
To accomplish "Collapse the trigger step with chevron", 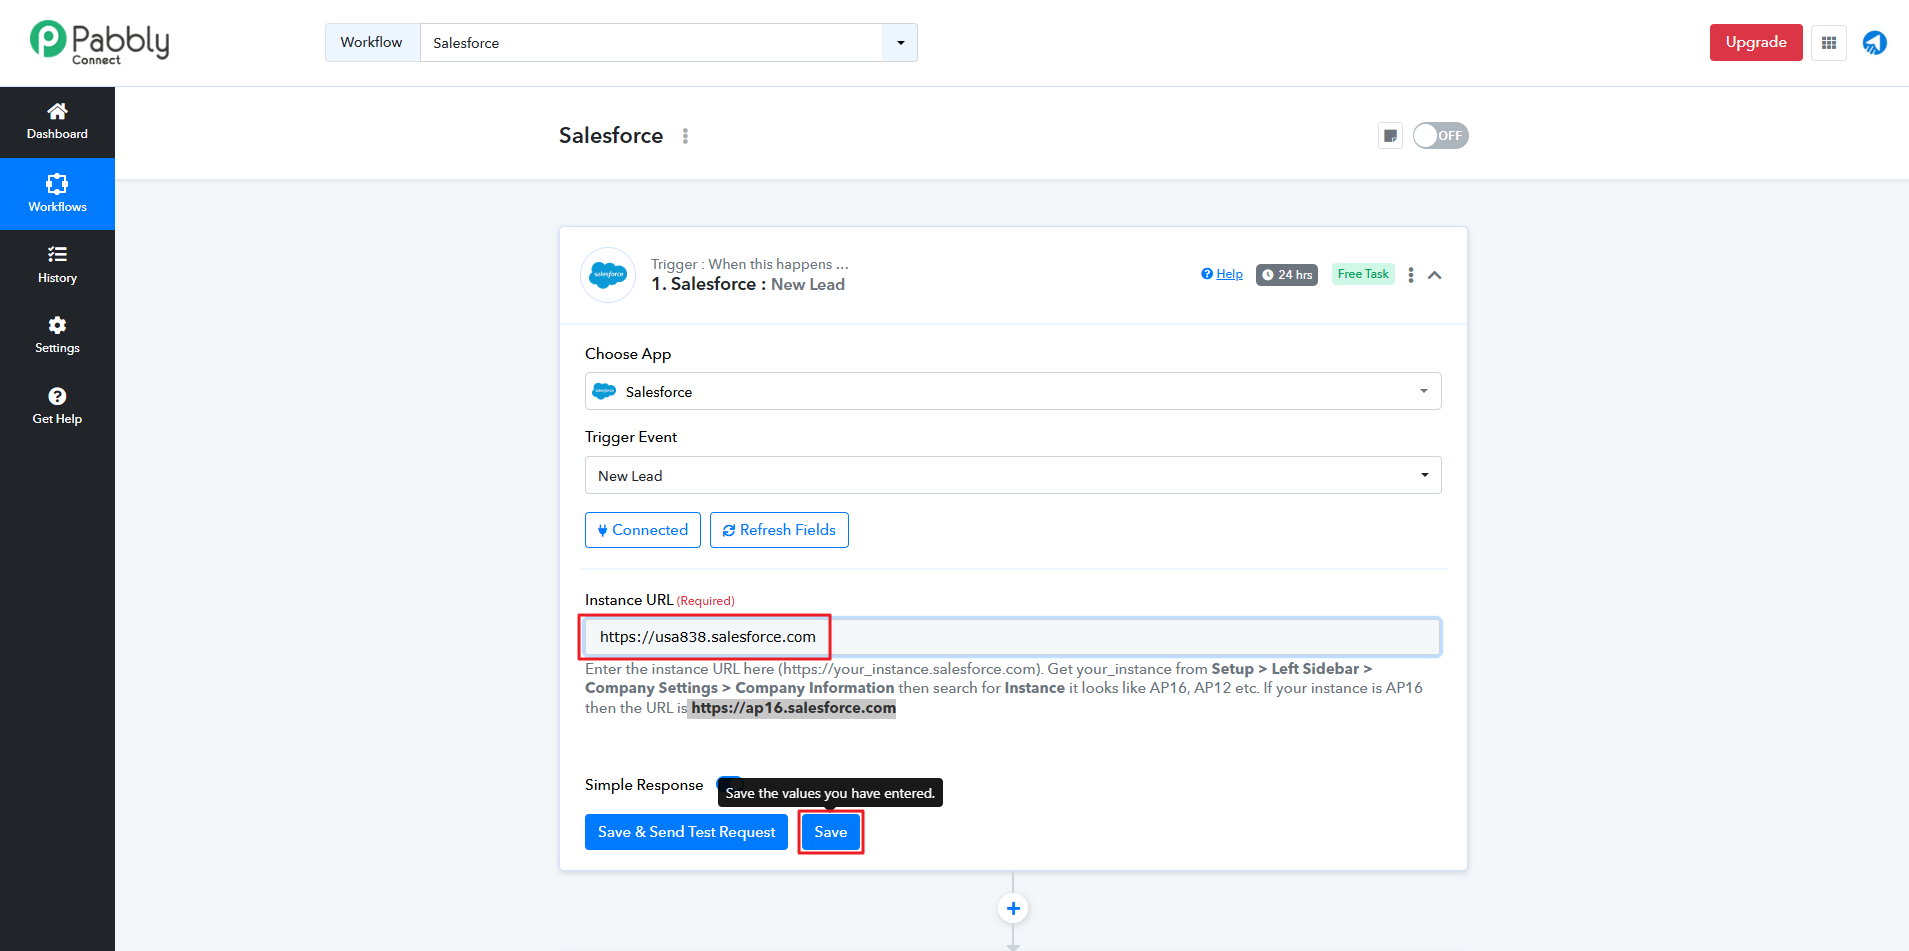I will 1435,275.
